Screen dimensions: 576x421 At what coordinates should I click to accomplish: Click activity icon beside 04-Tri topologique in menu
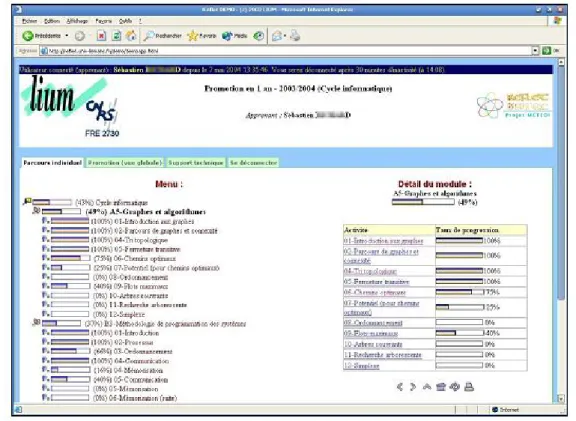click(46, 239)
